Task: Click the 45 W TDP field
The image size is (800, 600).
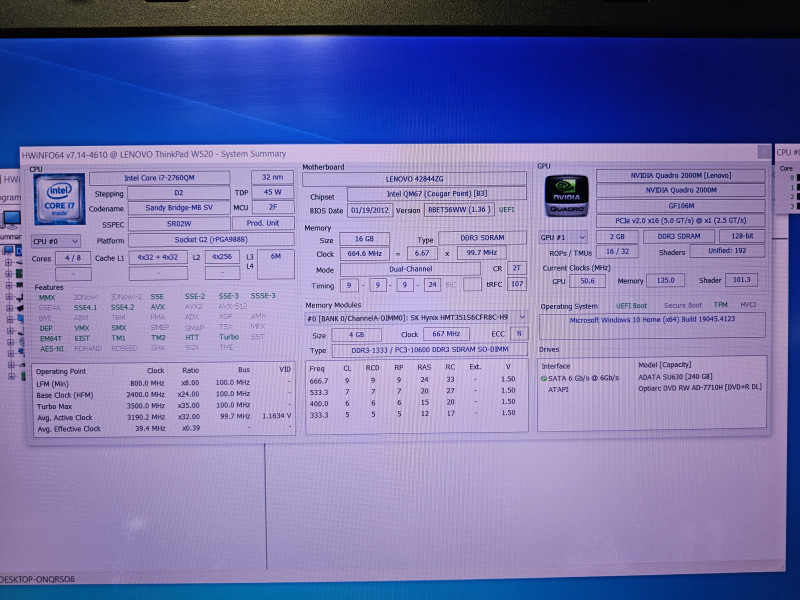Action: (273, 192)
